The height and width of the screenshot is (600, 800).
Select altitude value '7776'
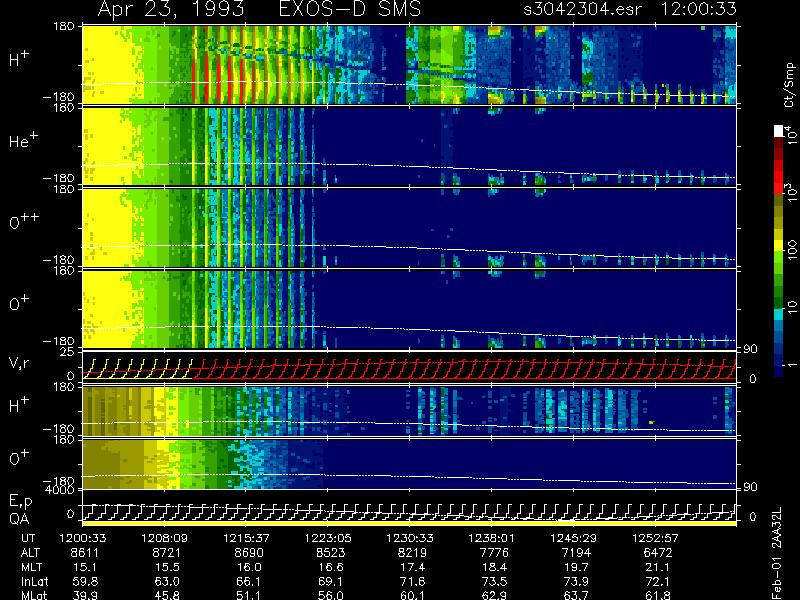494,553
